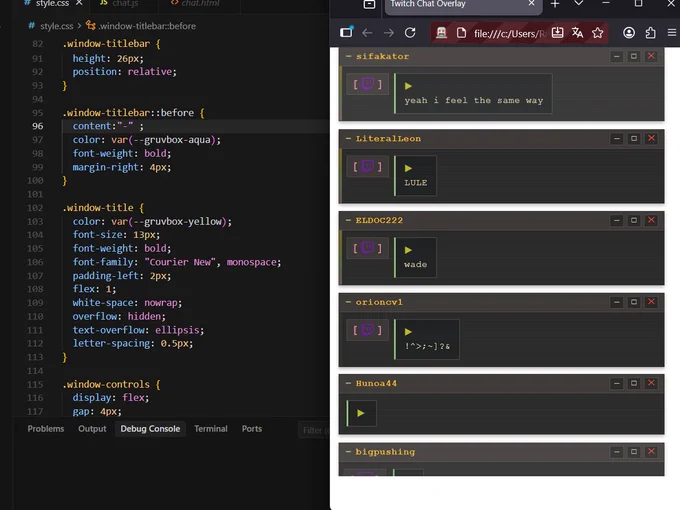
Task: Click line number 102 in the gutter
Action: pos(35,208)
